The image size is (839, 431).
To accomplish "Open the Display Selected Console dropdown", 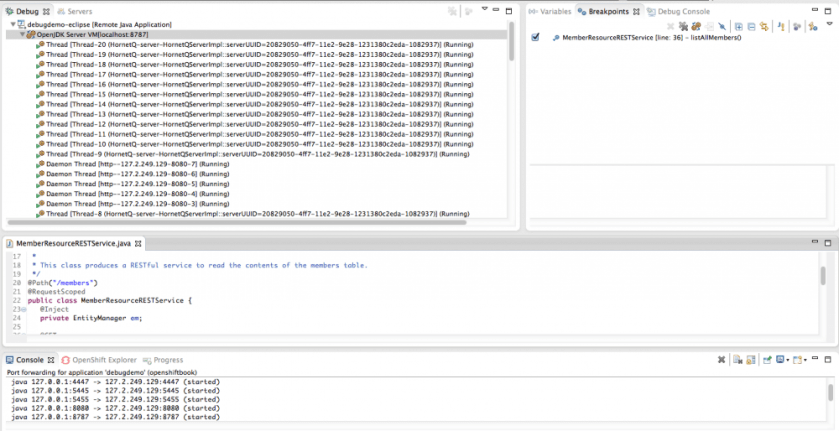I will [789, 360].
